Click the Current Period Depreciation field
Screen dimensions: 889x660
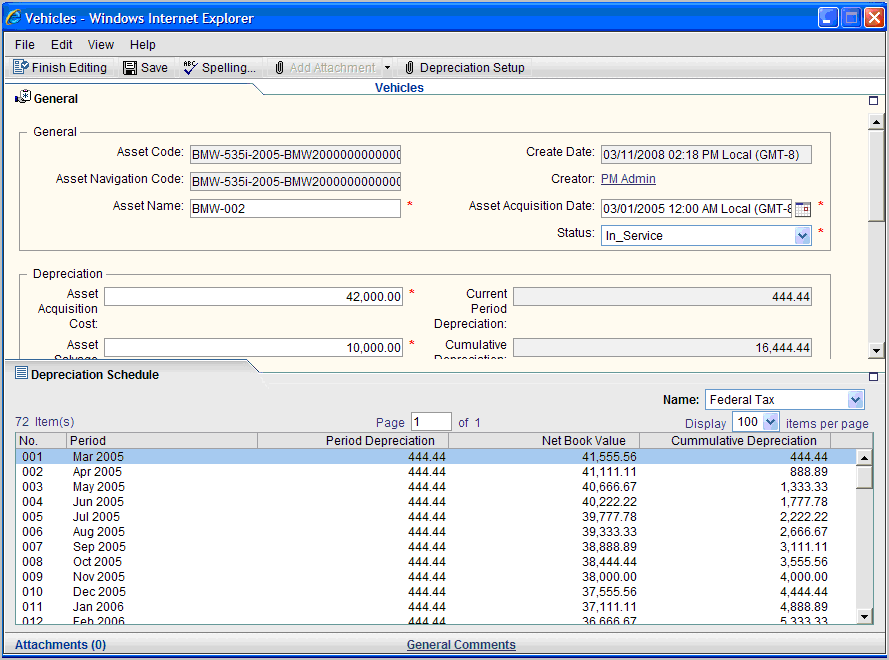point(662,297)
